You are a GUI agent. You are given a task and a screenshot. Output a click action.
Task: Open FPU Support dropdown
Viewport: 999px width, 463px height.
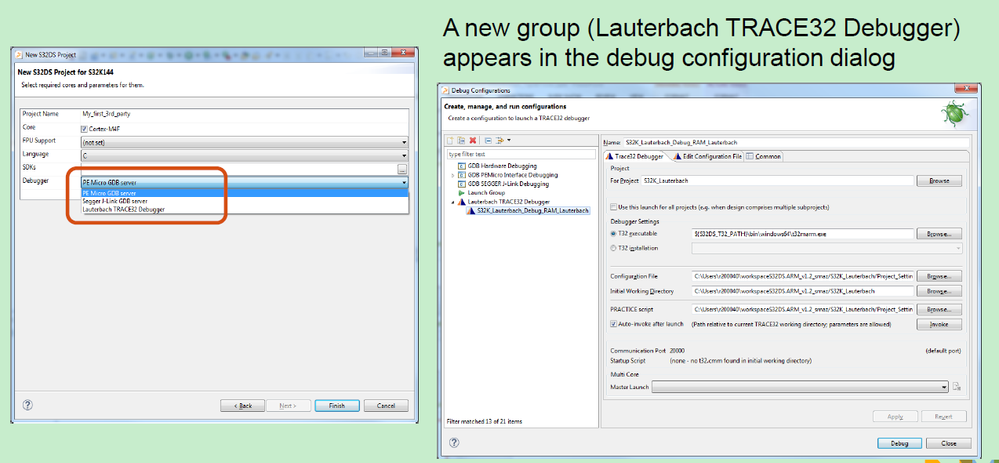pos(245,142)
